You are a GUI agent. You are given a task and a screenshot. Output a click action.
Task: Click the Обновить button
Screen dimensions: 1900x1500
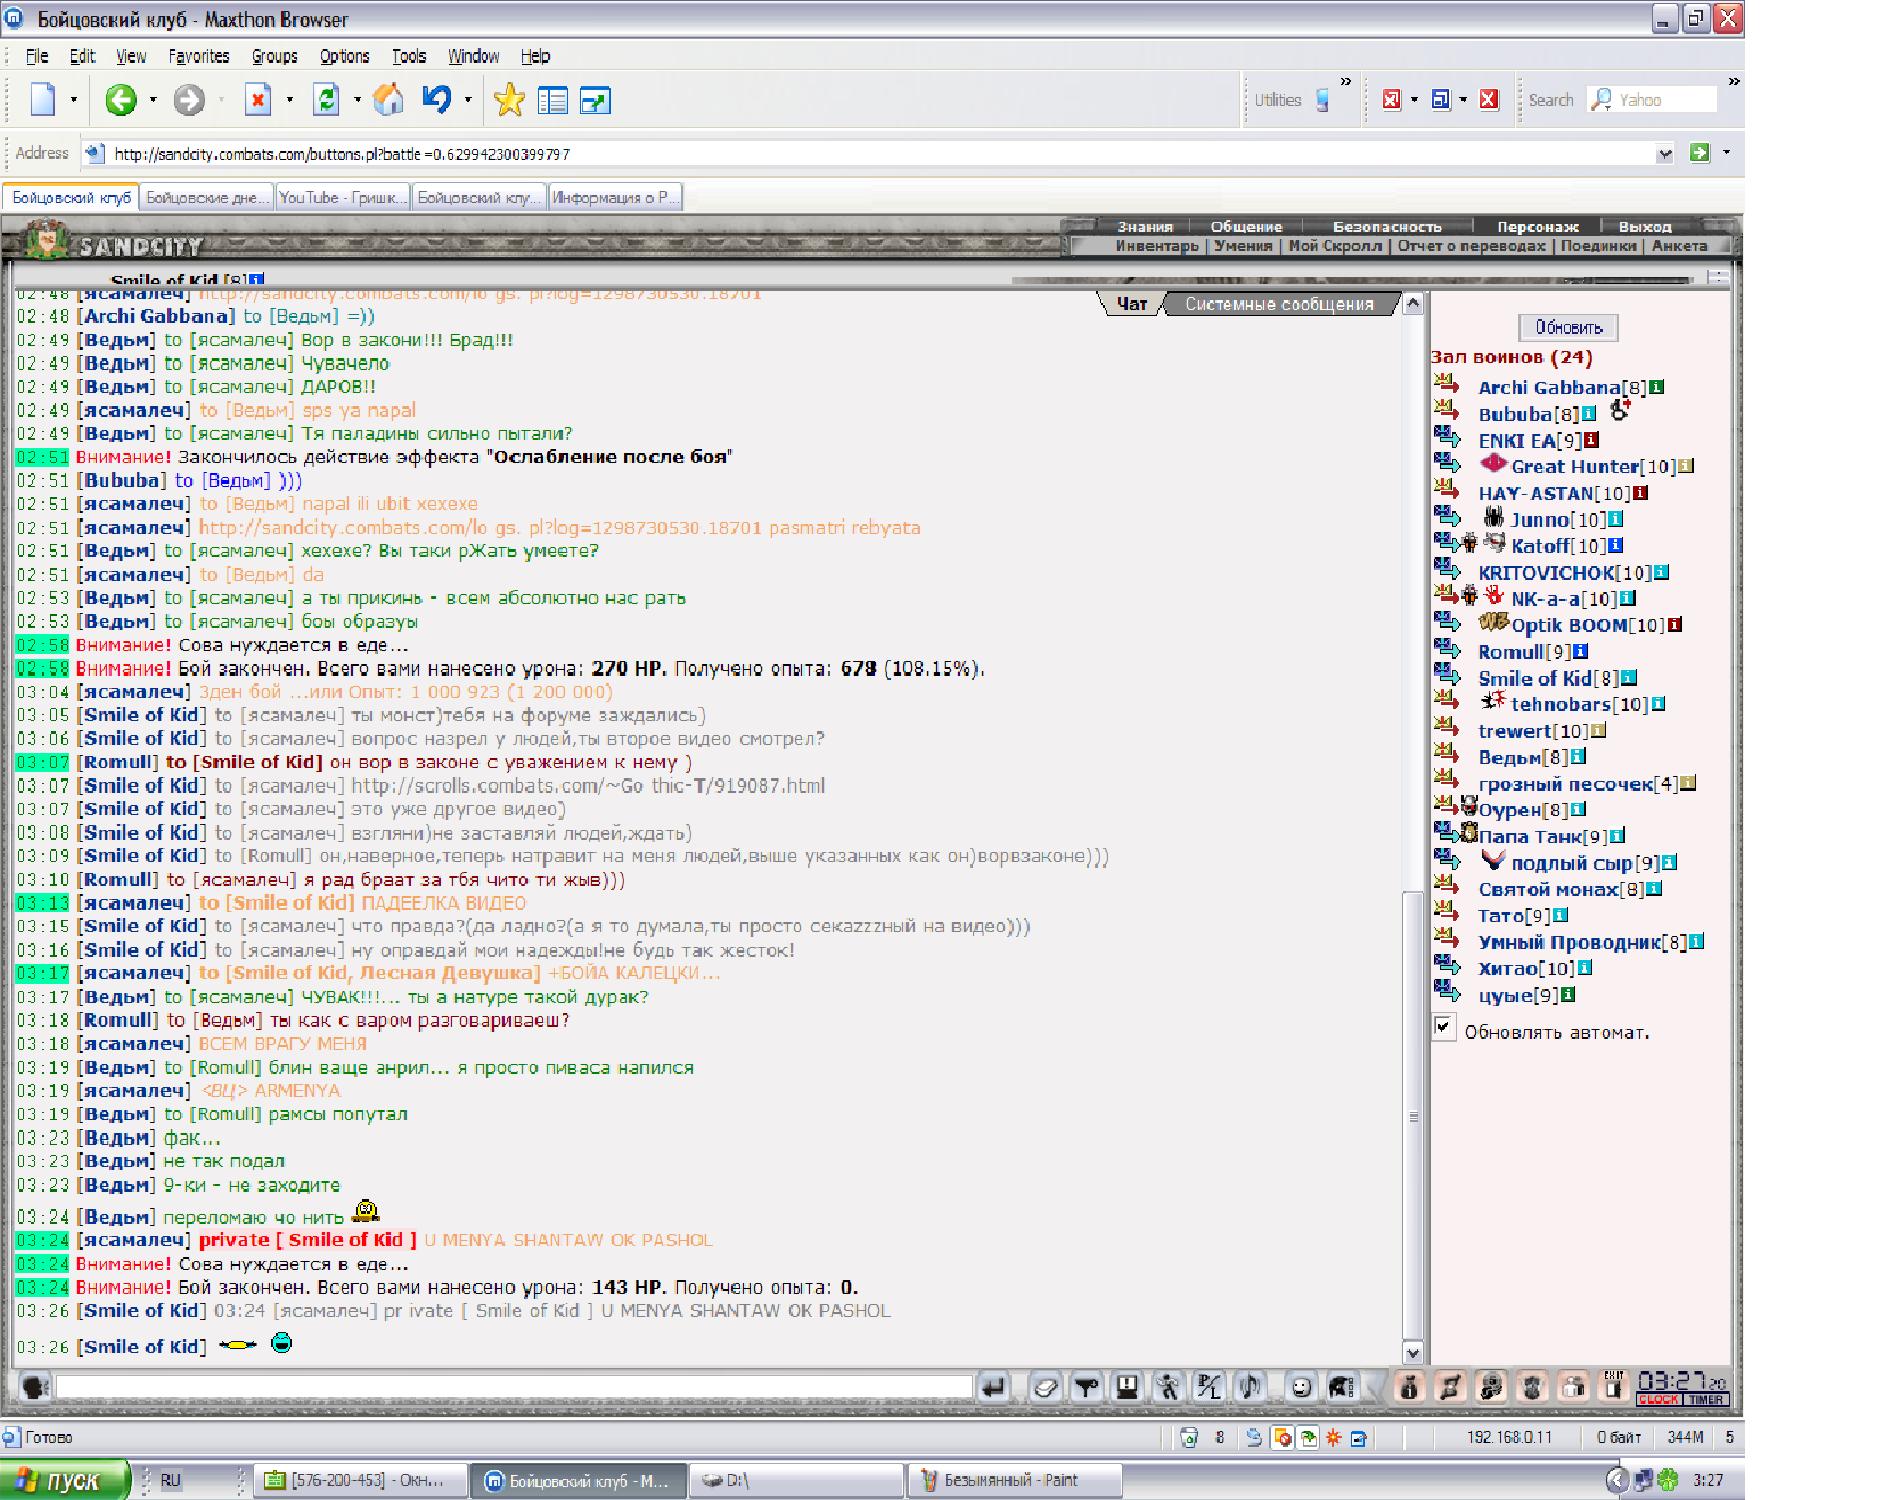(x=1568, y=327)
